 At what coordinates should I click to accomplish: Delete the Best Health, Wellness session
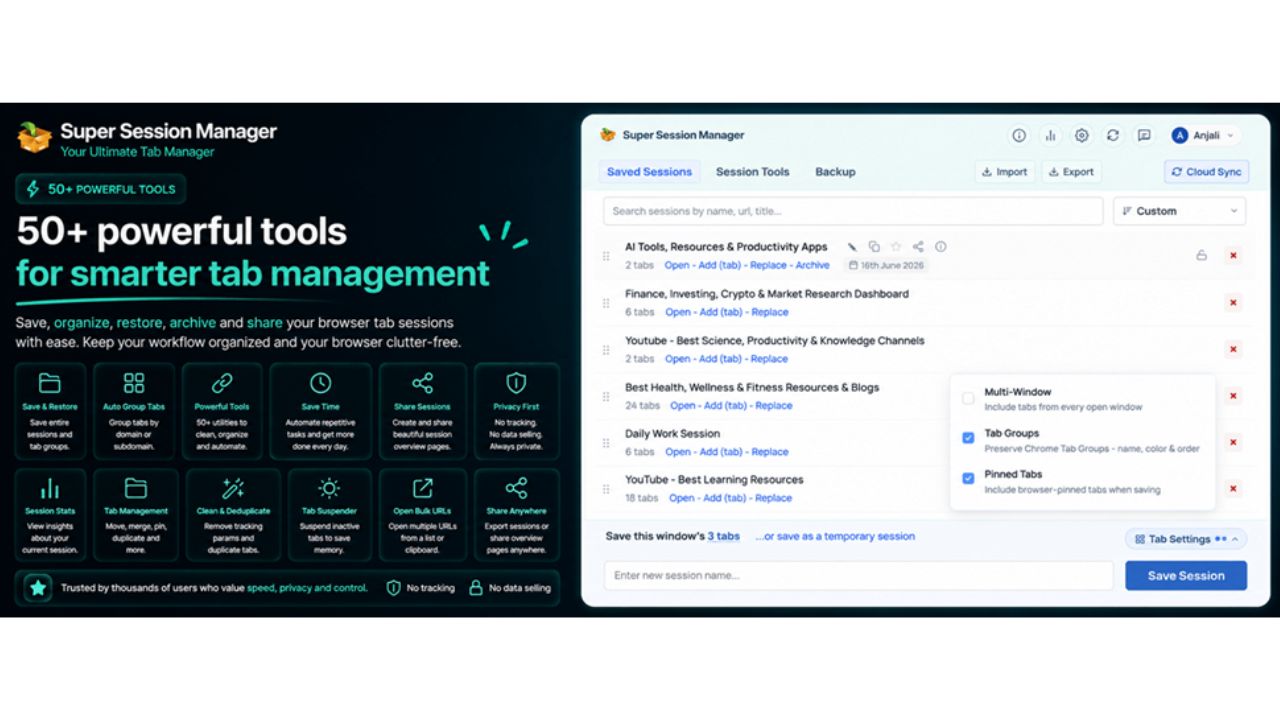click(x=1233, y=396)
